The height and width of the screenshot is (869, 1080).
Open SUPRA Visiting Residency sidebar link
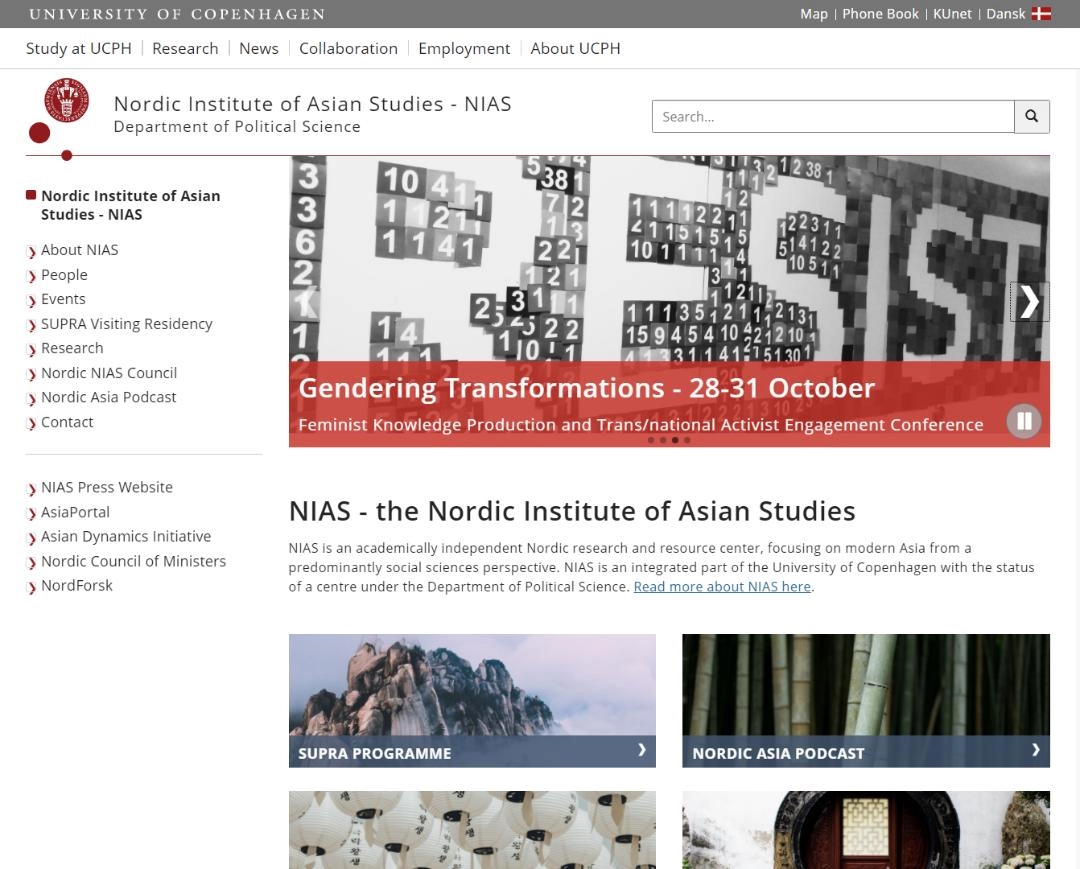[127, 324]
